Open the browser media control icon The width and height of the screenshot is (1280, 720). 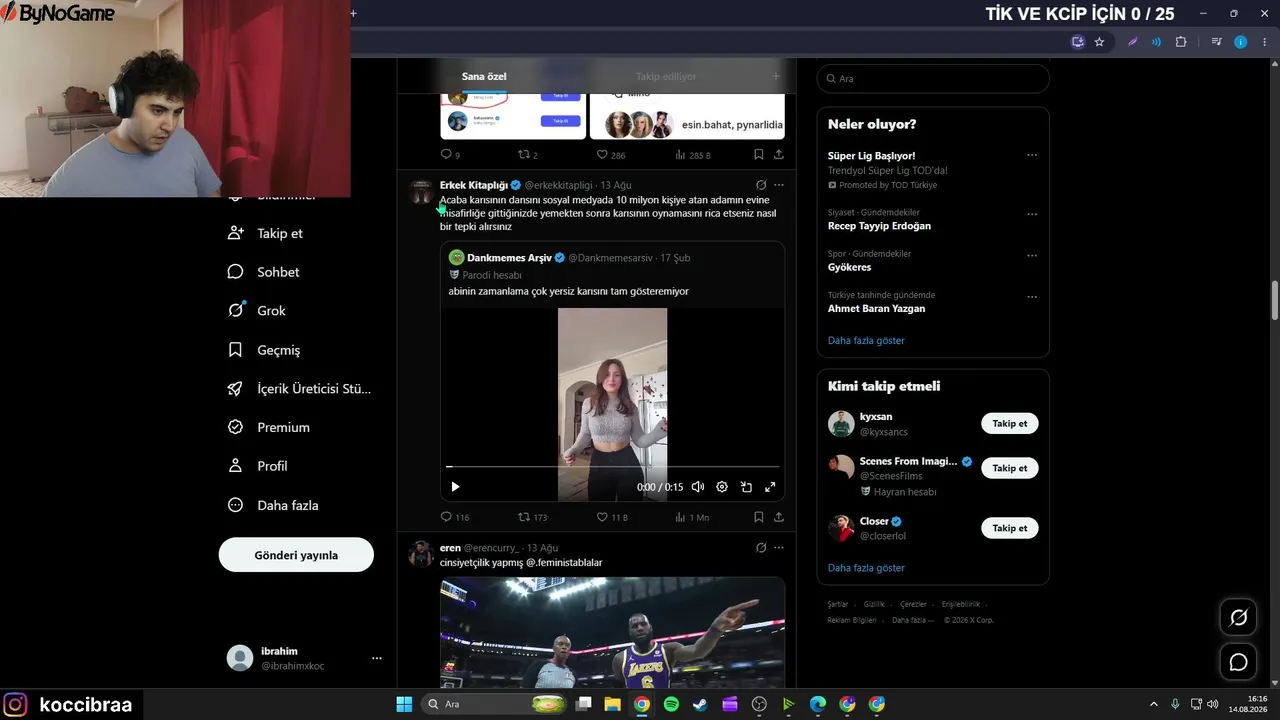(x=1216, y=42)
